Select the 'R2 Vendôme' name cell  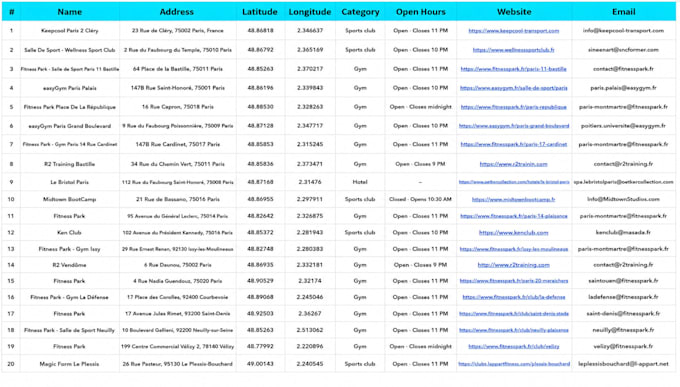pos(69,265)
